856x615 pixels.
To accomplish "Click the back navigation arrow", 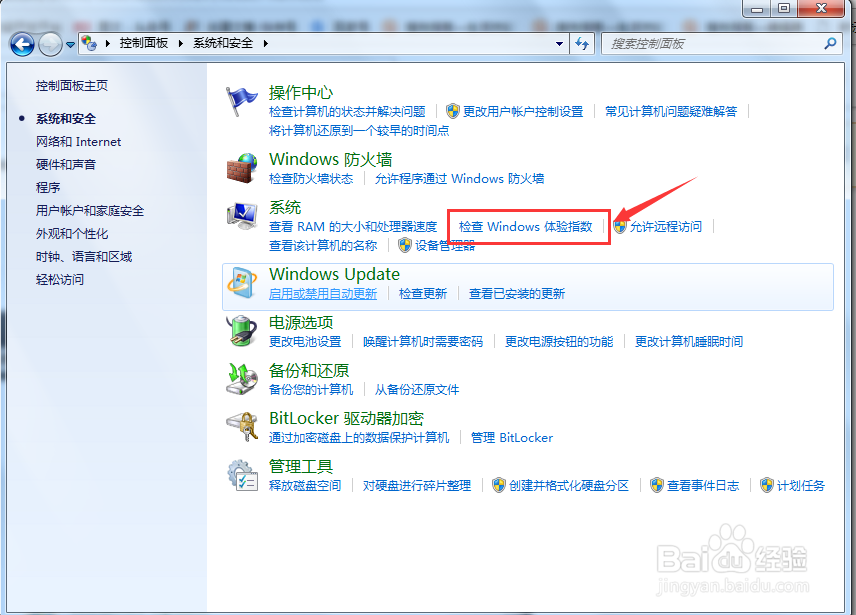I will click(x=21, y=44).
